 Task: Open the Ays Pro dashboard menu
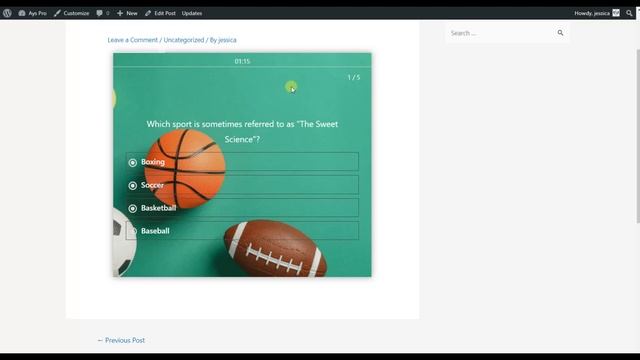coord(32,13)
